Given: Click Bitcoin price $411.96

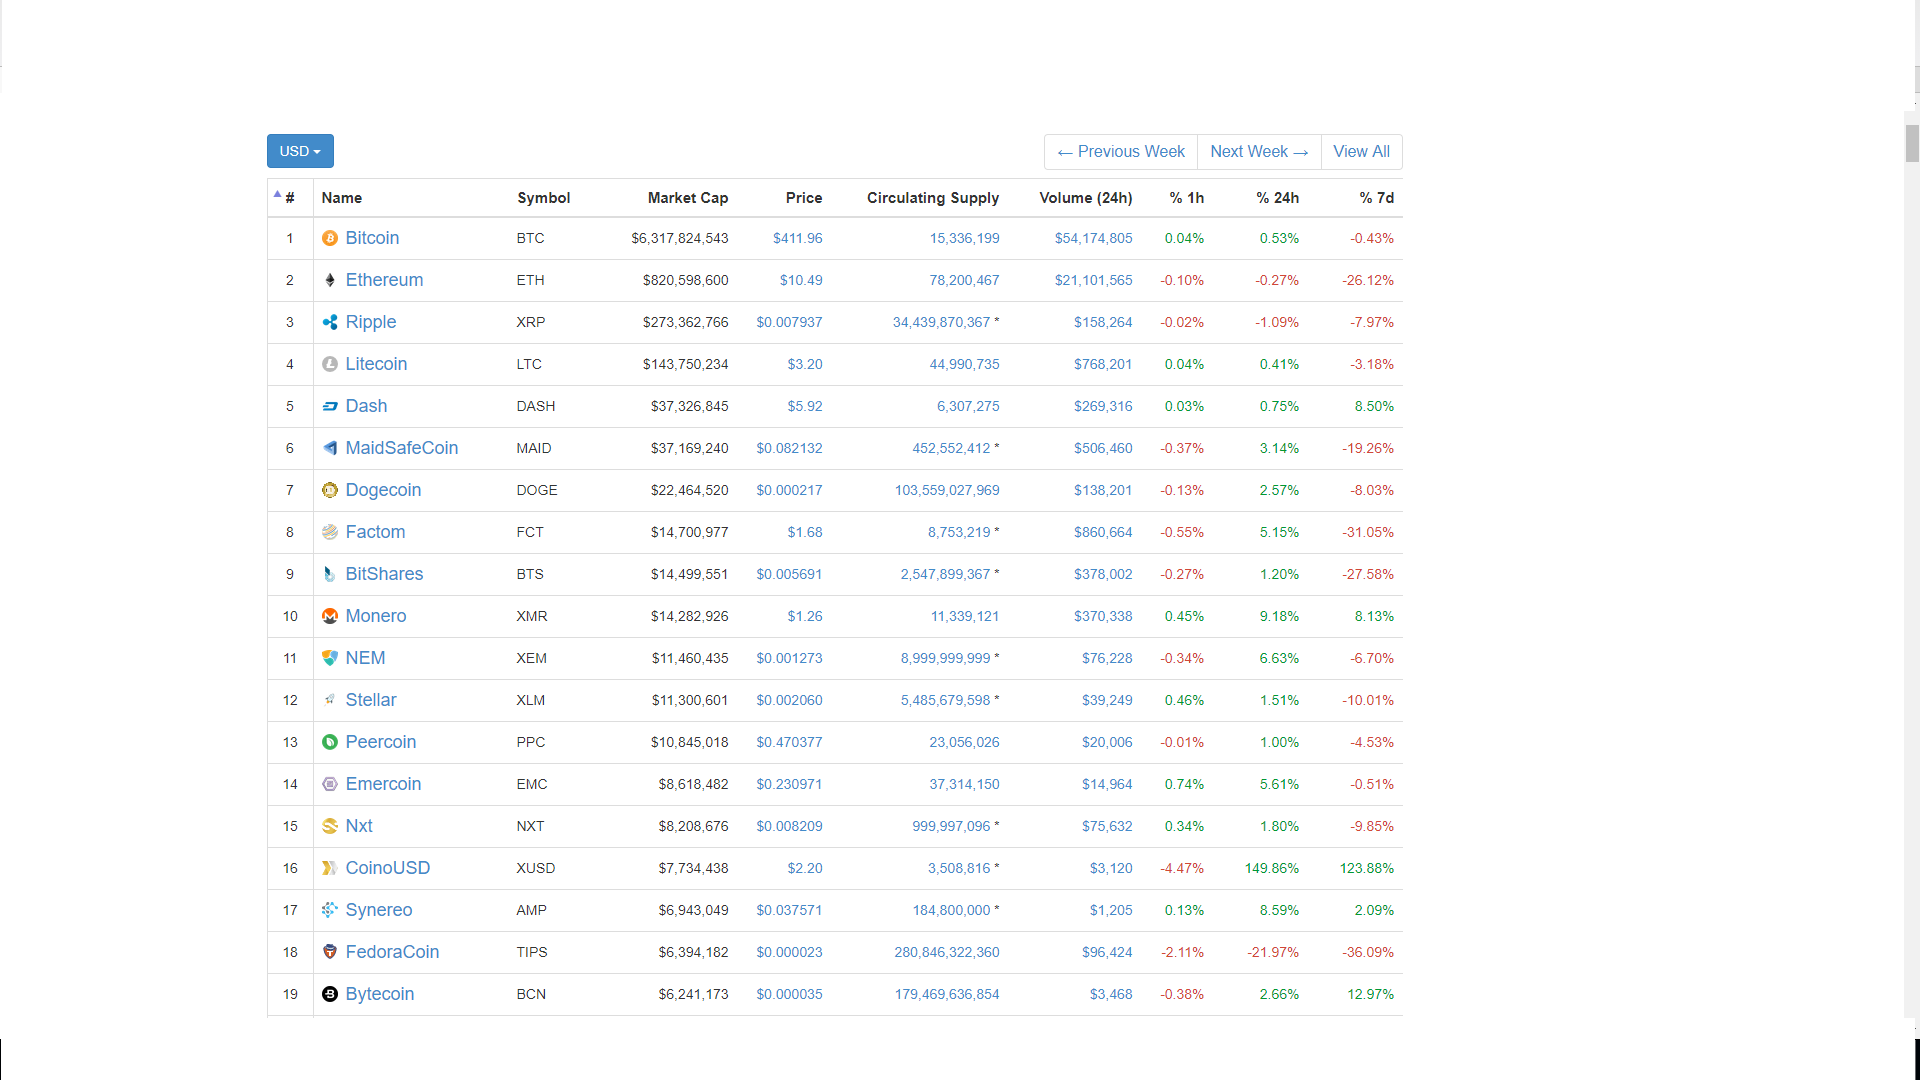Looking at the screenshot, I should click(798, 238).
